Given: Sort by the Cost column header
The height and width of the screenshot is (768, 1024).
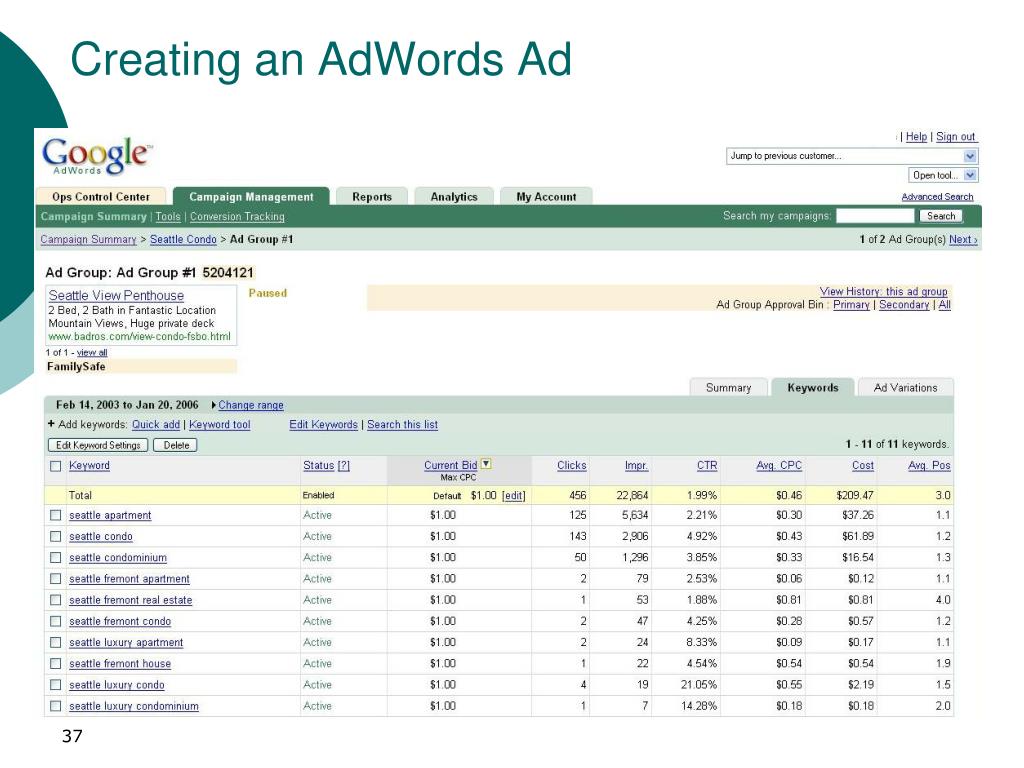Looking at the screenshot, I should point(863,465).
